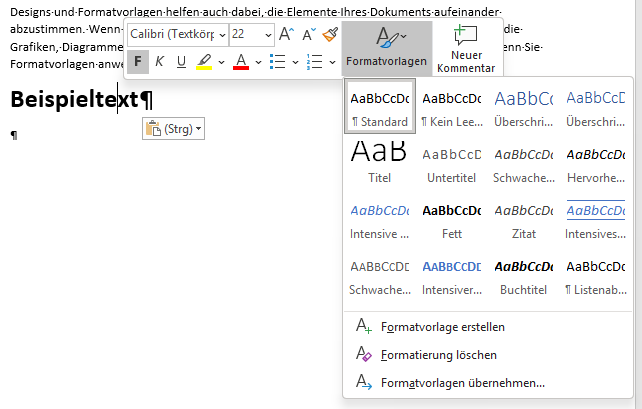The width and height of the screenshot is (642, 409).
Task: Click the paste options (Strg) clipboard icon
Action: [153, 129]
